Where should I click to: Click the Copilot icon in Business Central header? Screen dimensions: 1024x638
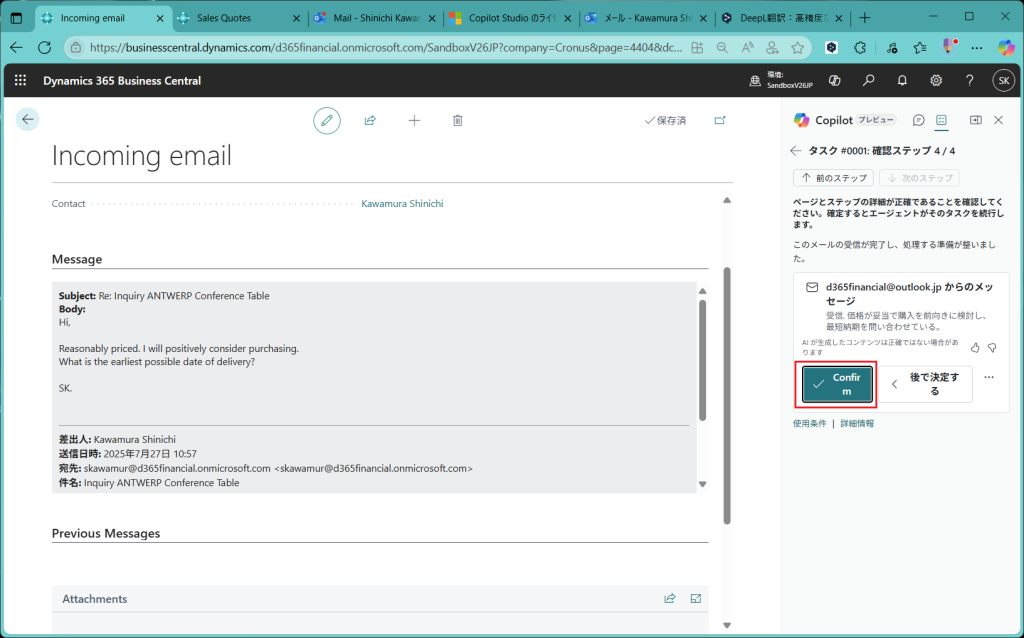834,80
